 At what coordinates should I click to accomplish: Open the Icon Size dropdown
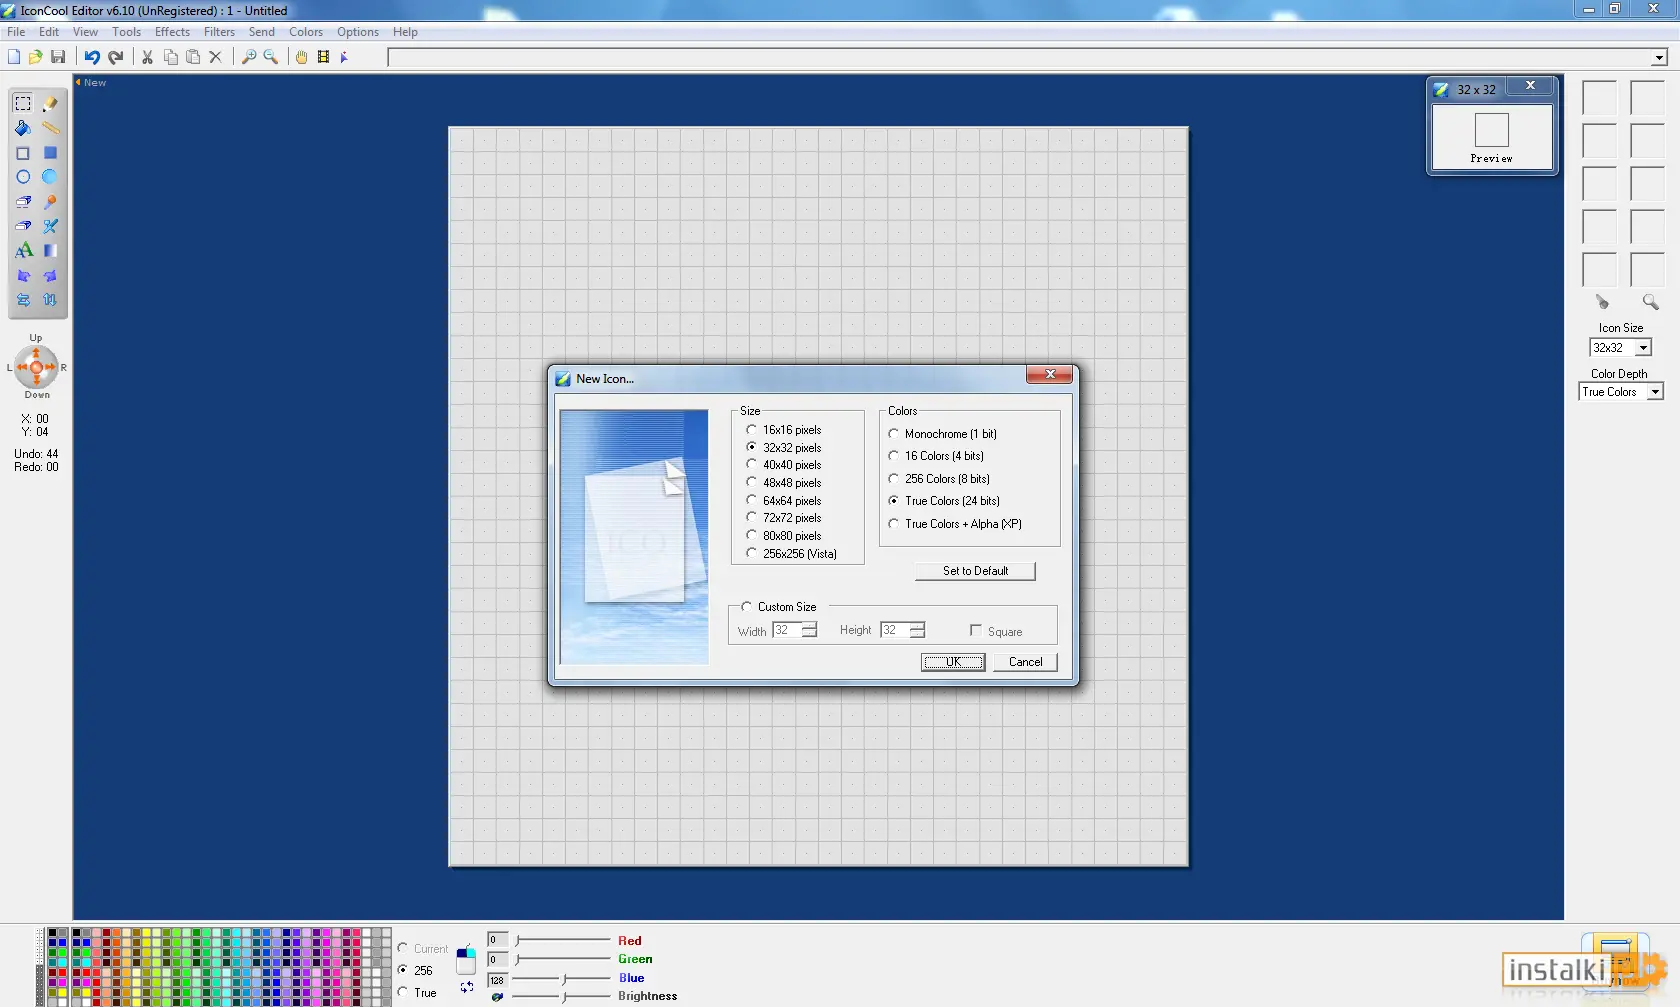click(1643, 348)
